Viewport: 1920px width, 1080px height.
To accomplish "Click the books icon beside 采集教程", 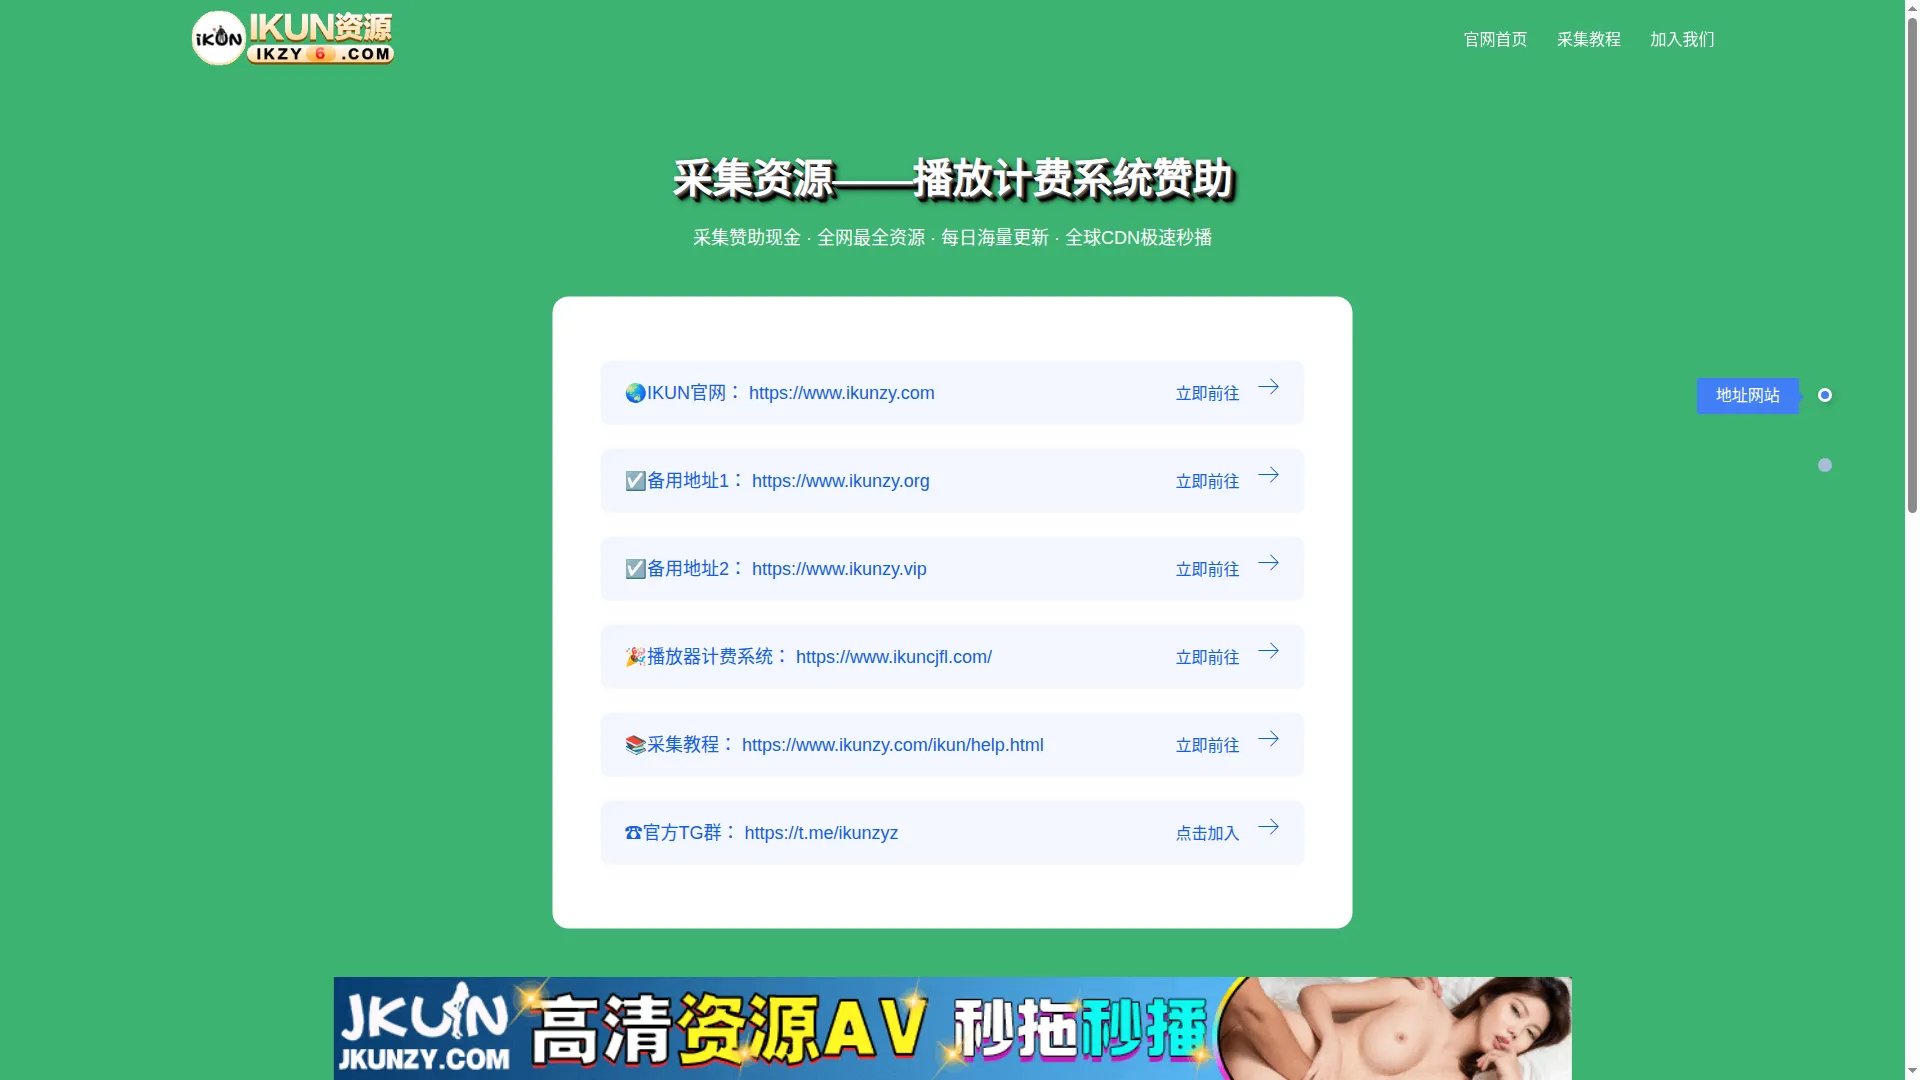I will click(635, 745).
